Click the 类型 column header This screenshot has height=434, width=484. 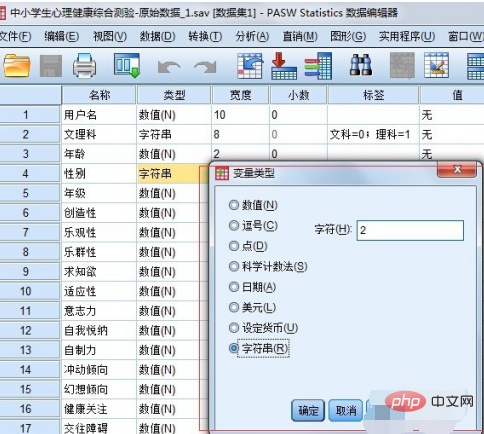(x=174, y=95)
